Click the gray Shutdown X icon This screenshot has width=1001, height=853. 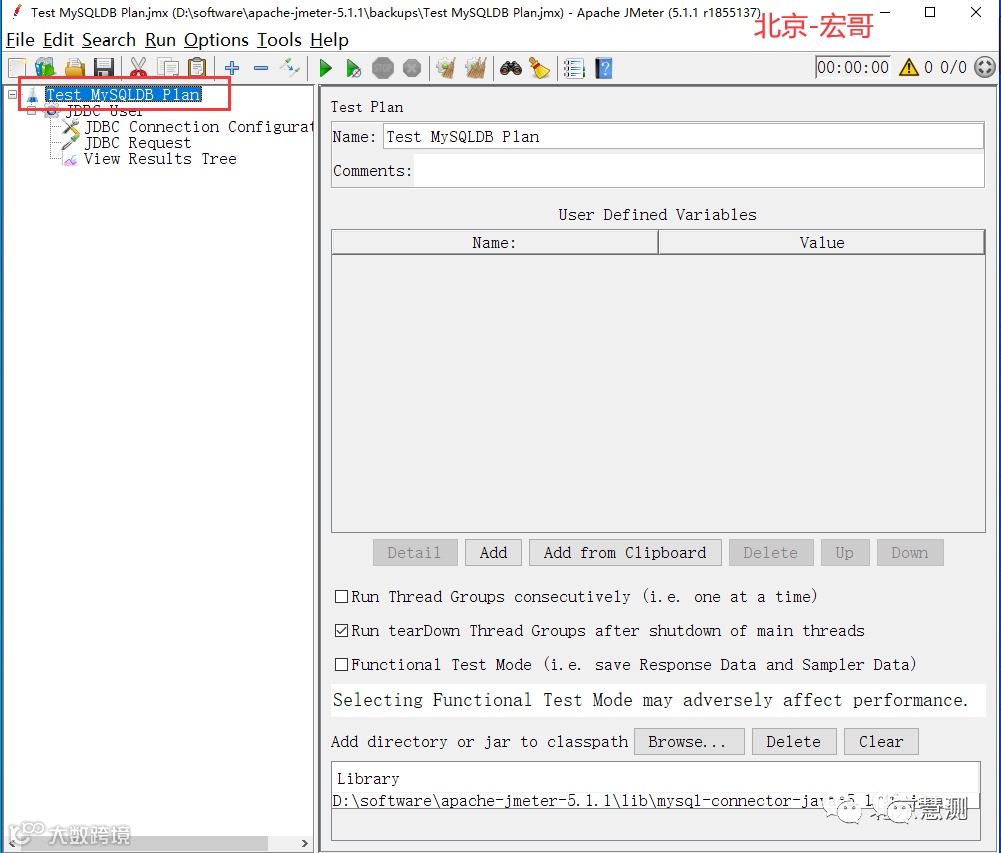pyautogui.click(x=412, y=68)
